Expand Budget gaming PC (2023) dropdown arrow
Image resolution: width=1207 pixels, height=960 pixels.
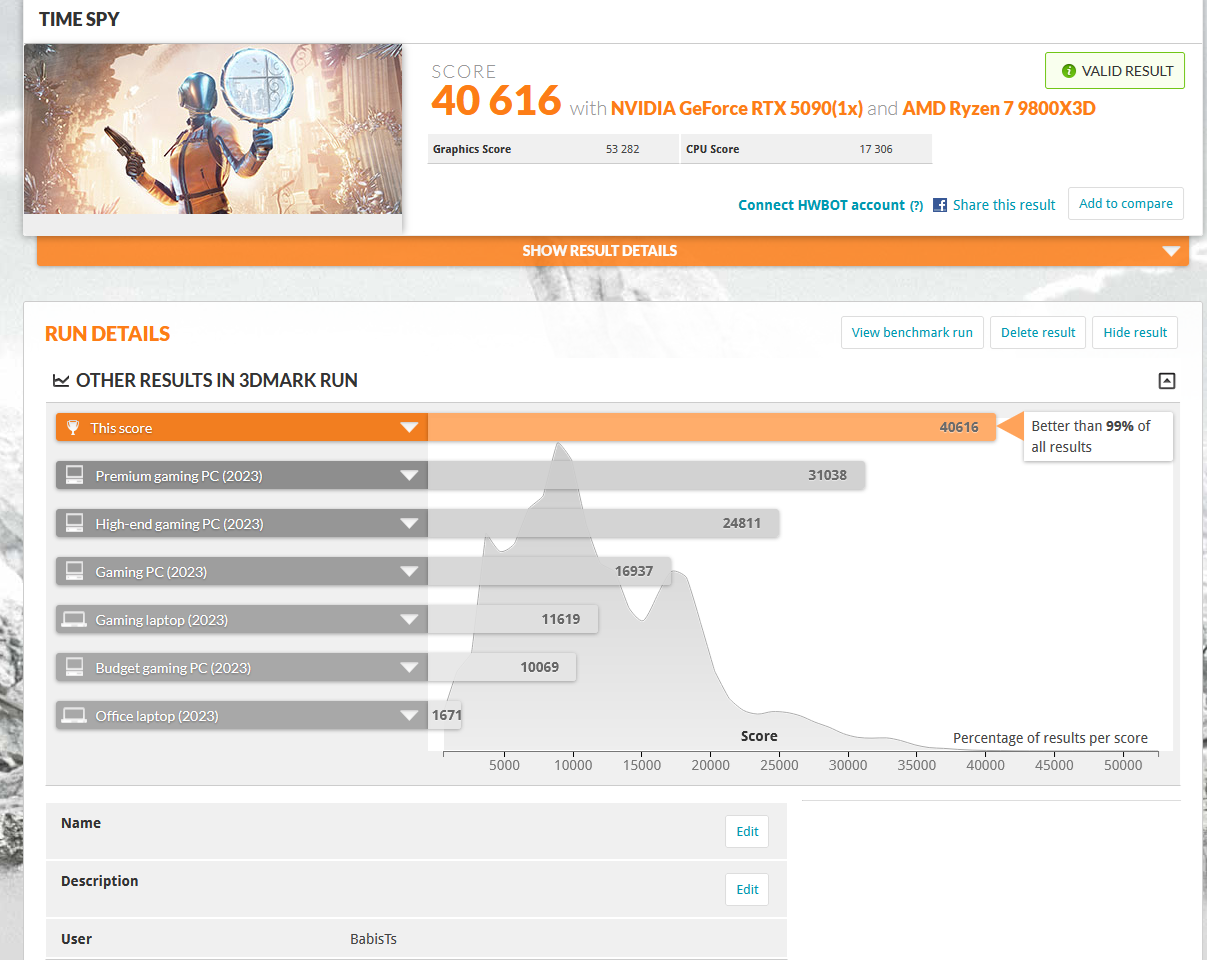point(408,668)
